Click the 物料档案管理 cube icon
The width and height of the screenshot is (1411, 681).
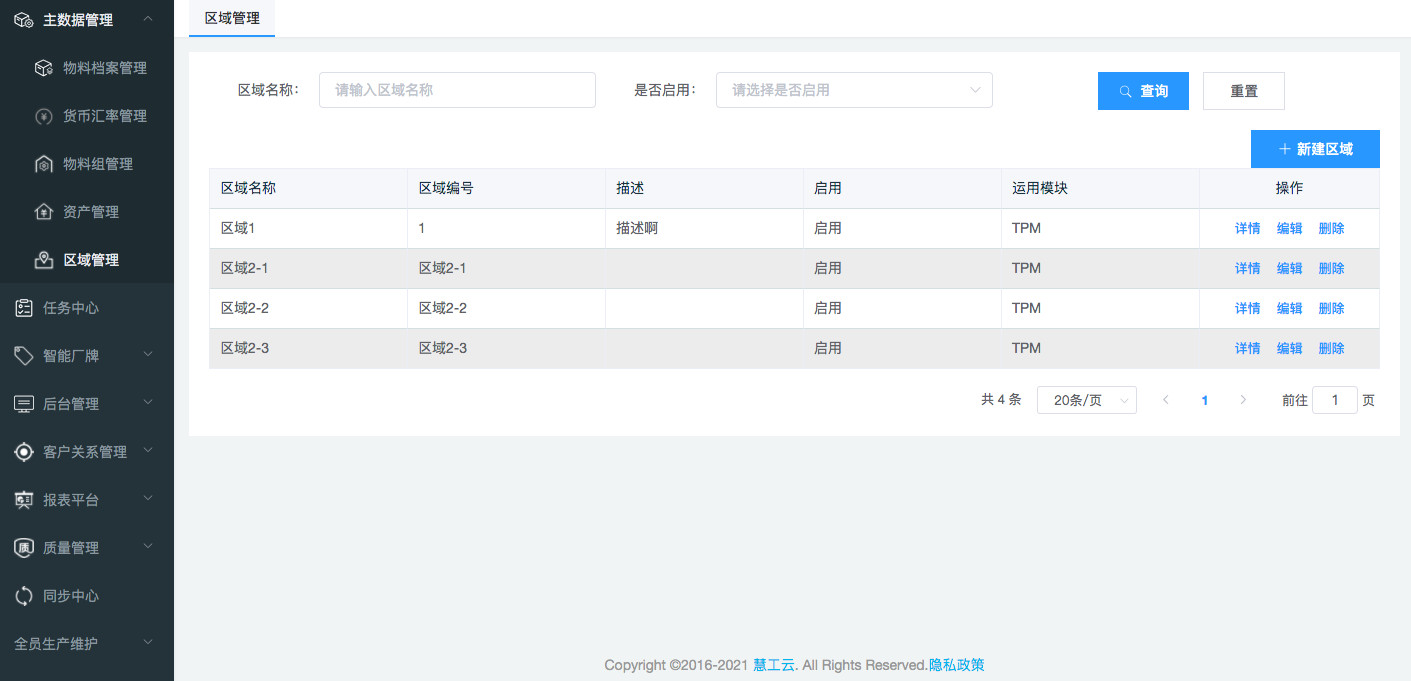(43, 68)
